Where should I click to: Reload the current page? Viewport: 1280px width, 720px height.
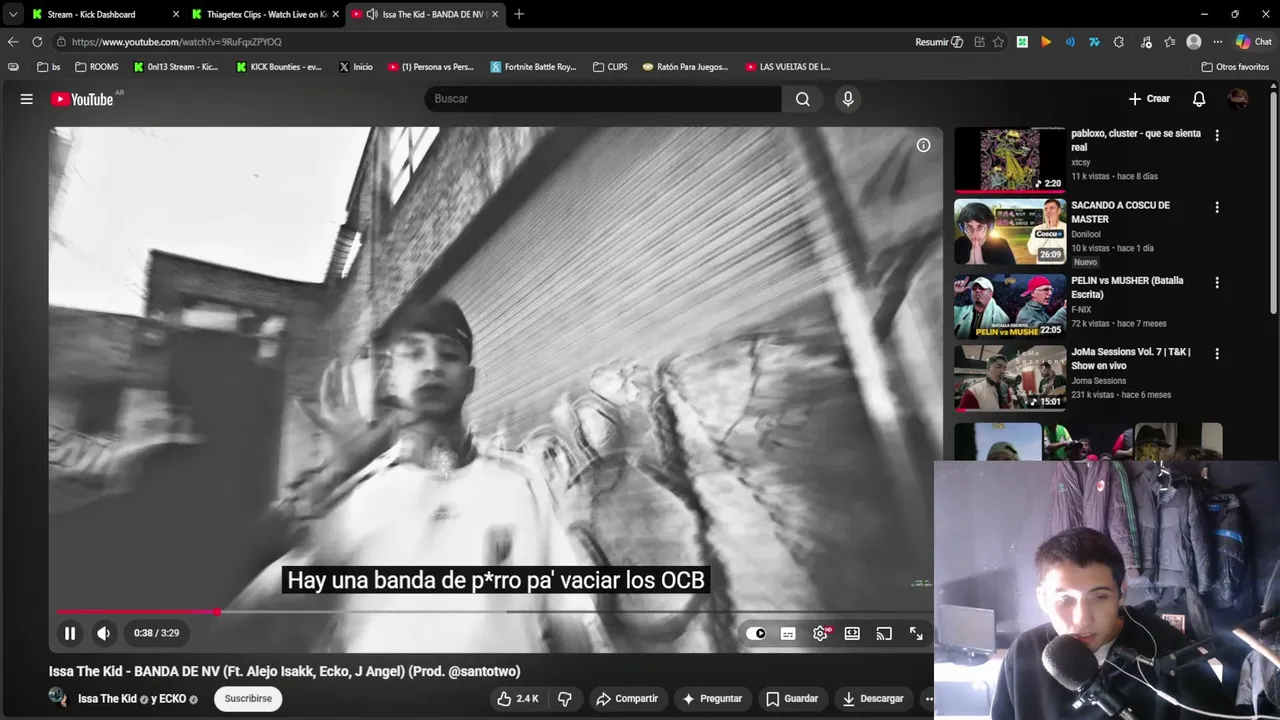tap(37, 42)
